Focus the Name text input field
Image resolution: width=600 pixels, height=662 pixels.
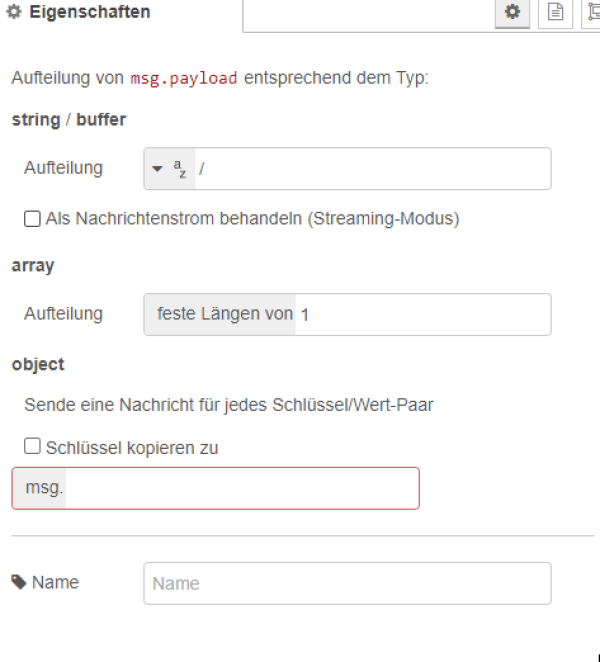347,583
